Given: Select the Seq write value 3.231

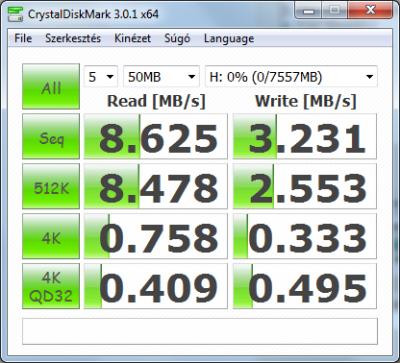Looking at the screenshot, I should (x=305, y=136).
